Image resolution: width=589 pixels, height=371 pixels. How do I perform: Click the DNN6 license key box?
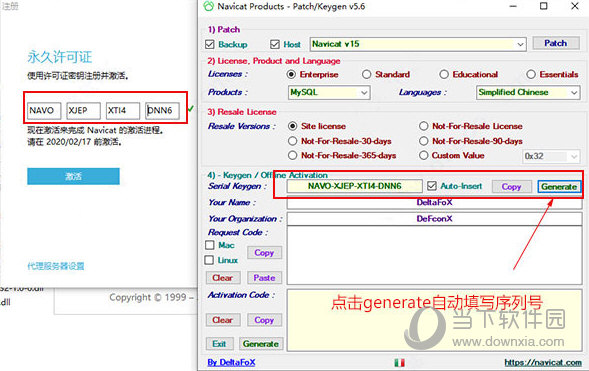[x=162, y=111]
